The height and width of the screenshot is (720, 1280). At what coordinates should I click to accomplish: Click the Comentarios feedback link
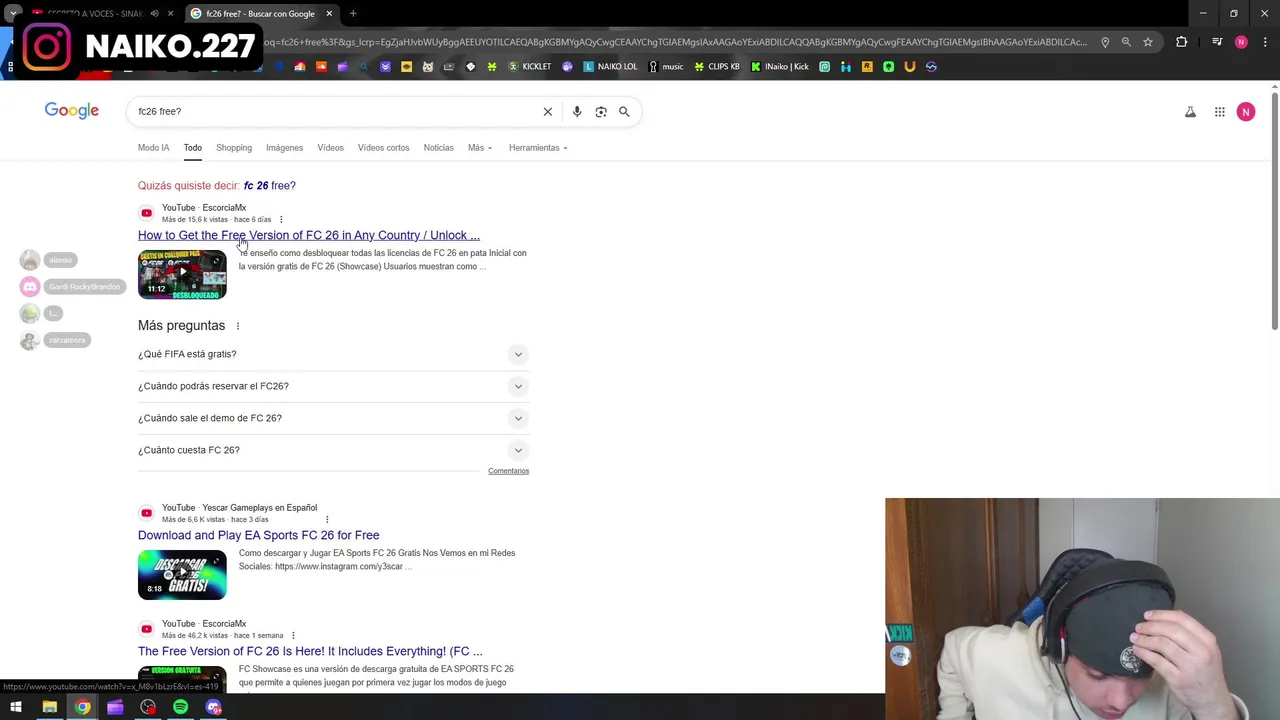[508, 471]
